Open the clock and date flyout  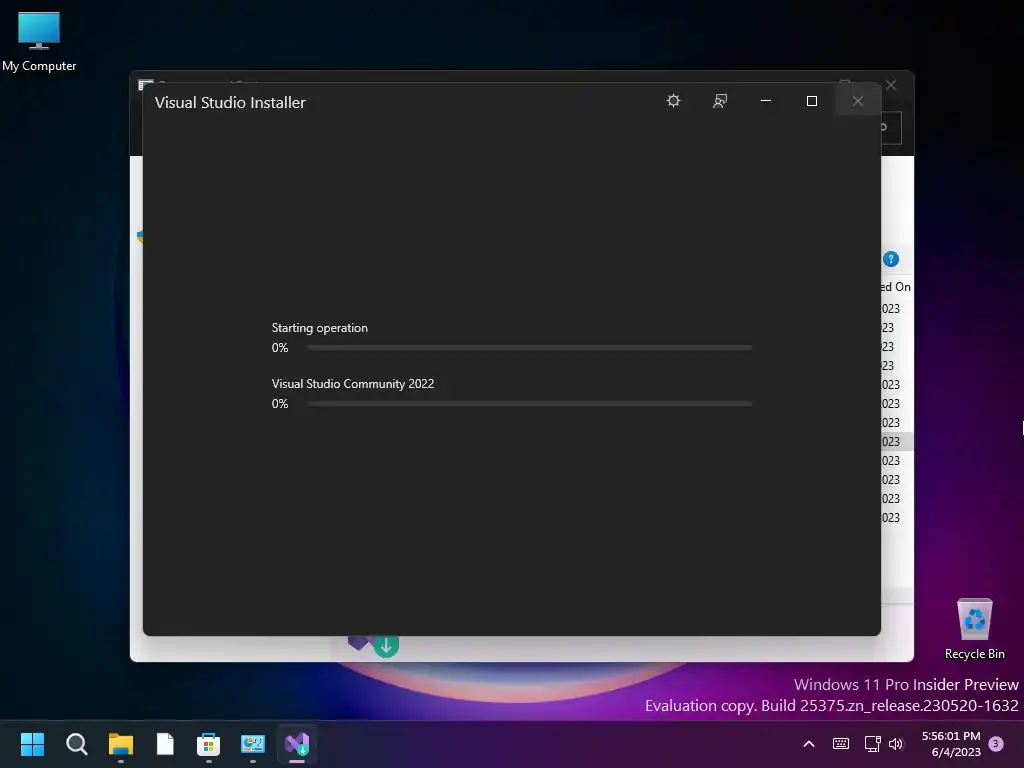pyautogui.click(x=951, y=744)
